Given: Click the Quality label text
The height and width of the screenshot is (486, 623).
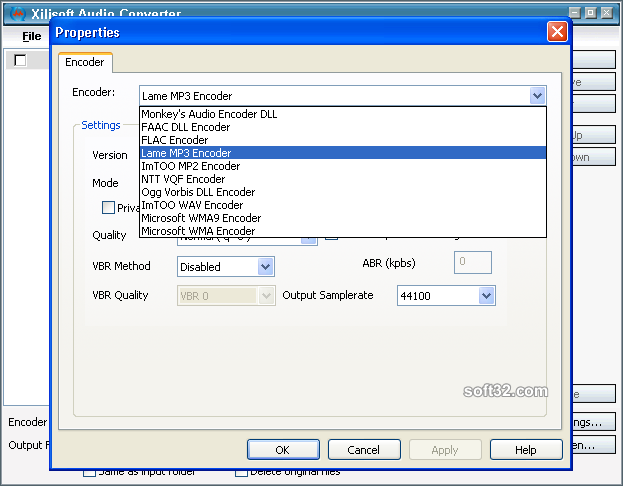Looking at the screenshot, I should pos(109,235).
